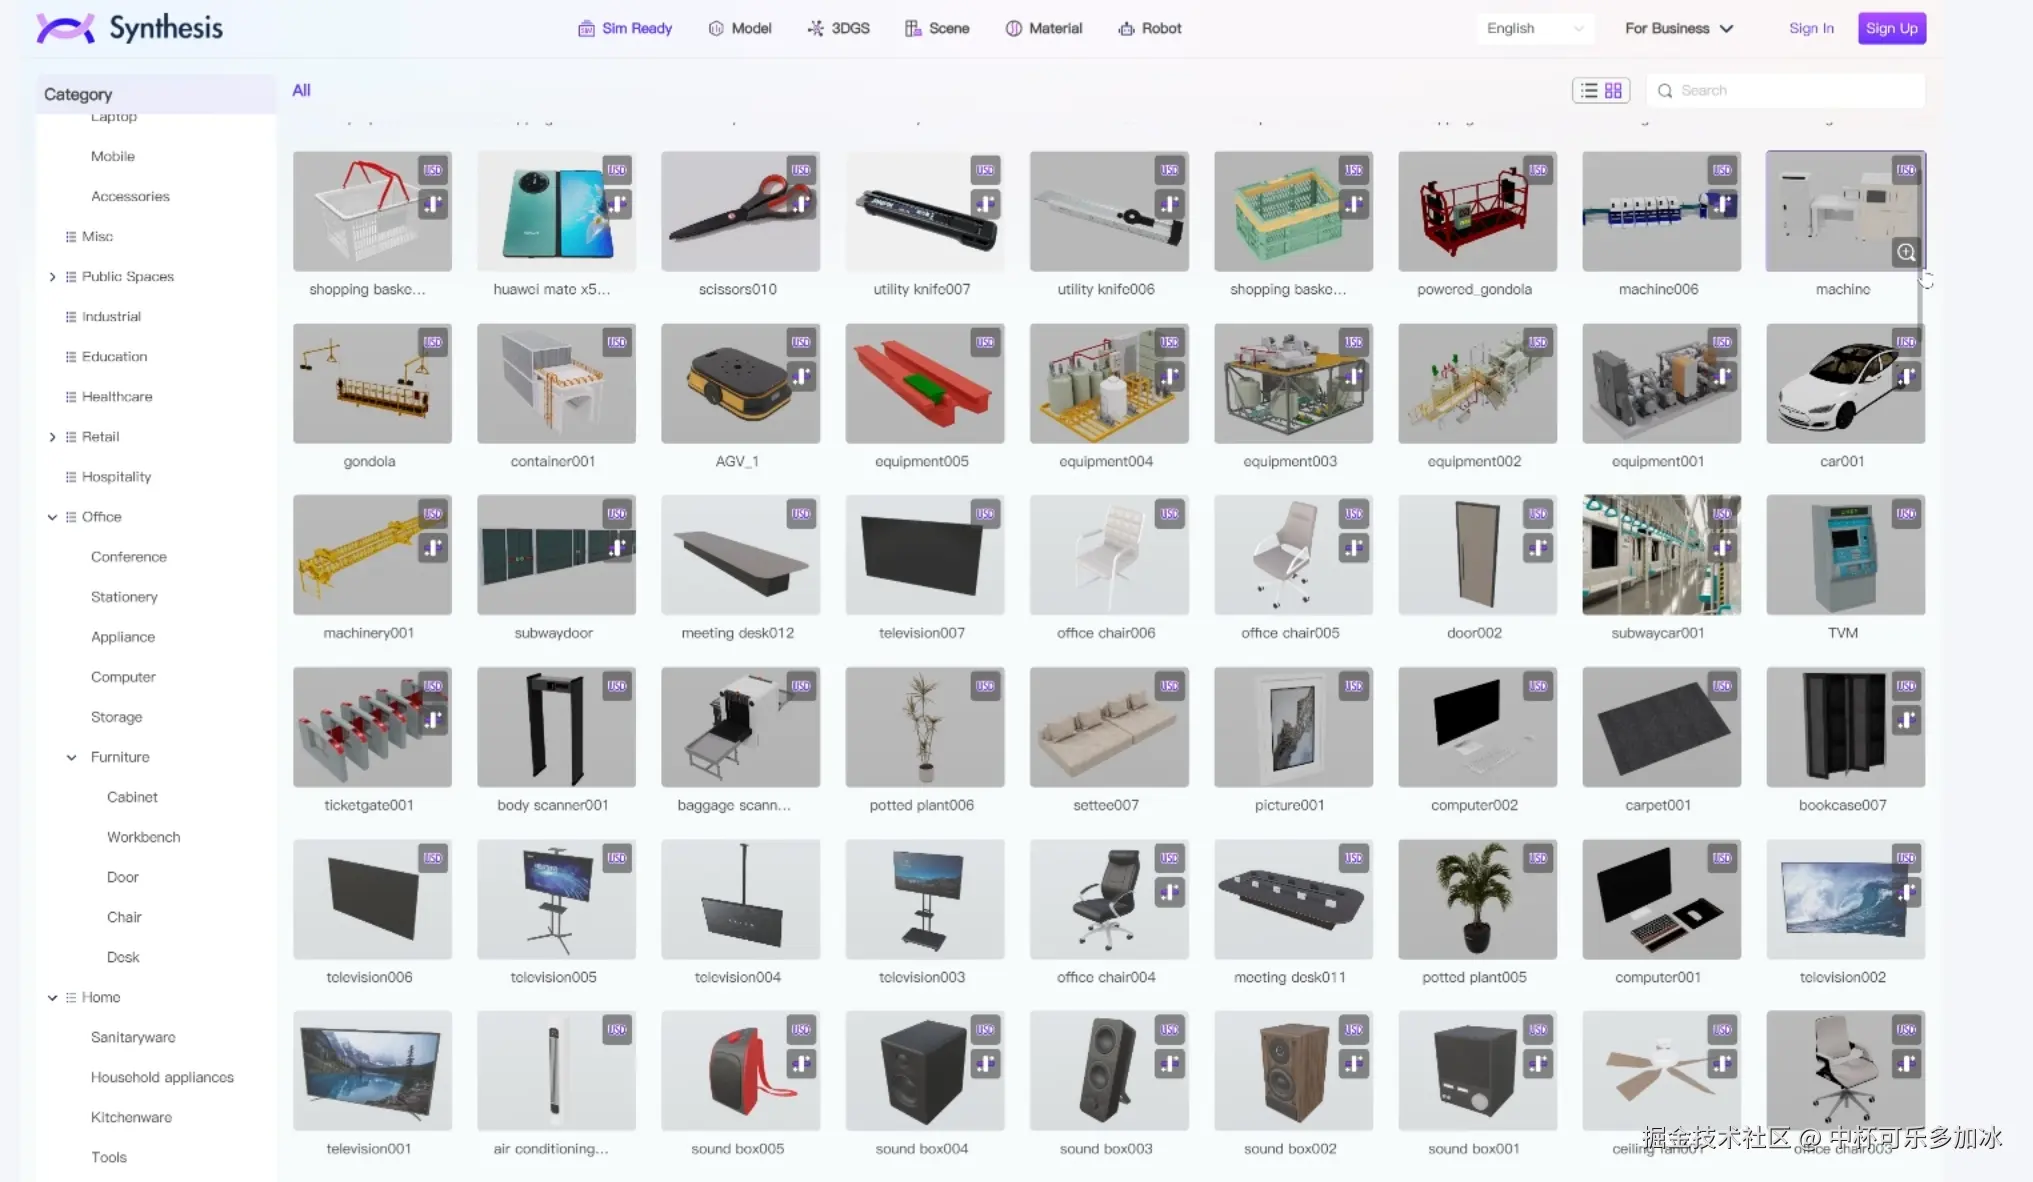Expand the Public Spaces category

coord(52,277)
